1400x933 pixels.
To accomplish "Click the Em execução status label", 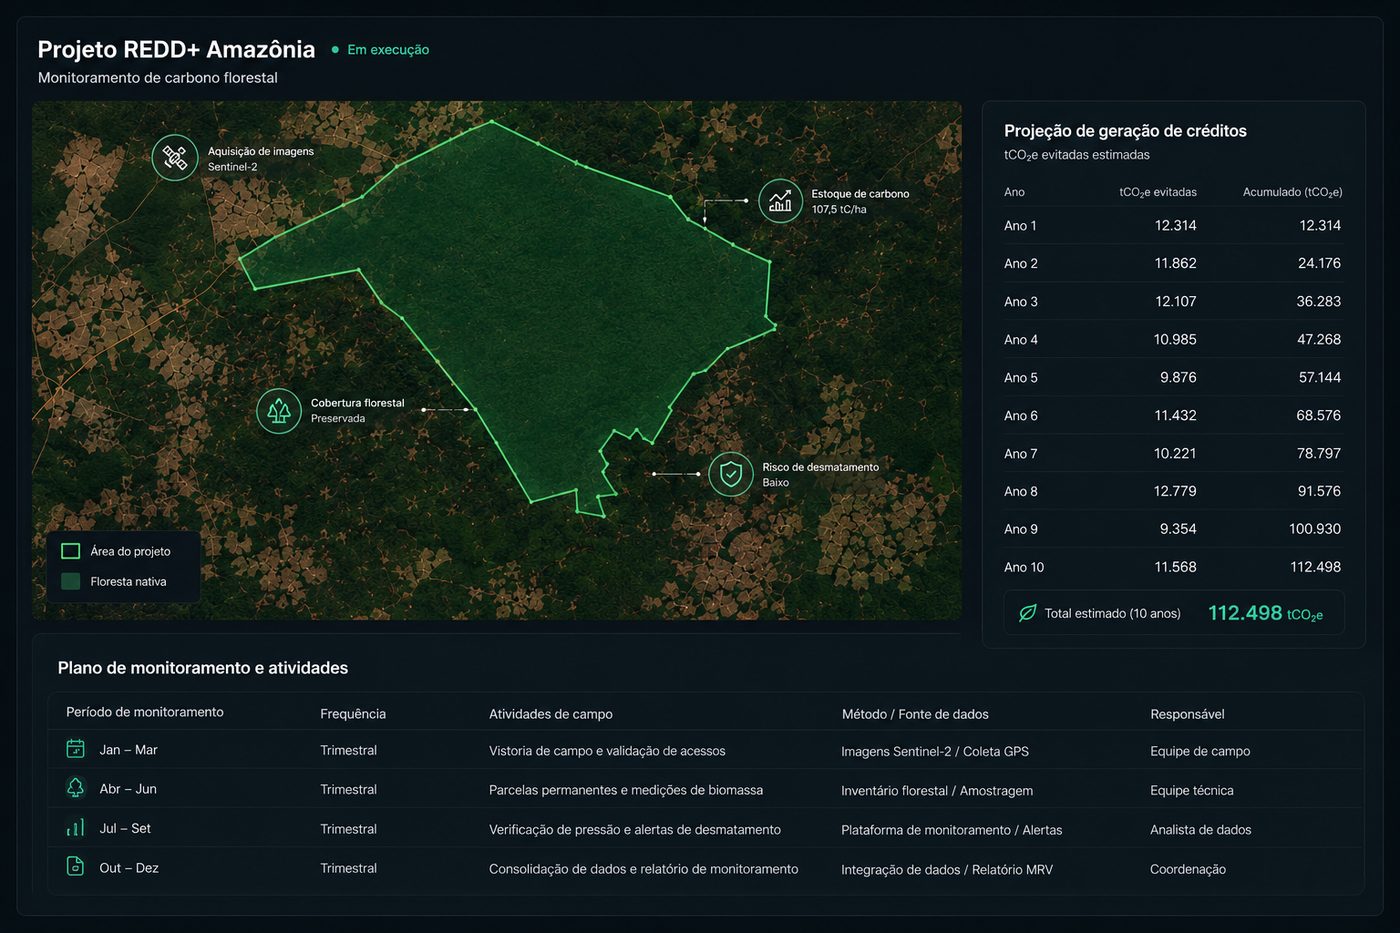I will [x=388, y=50].
